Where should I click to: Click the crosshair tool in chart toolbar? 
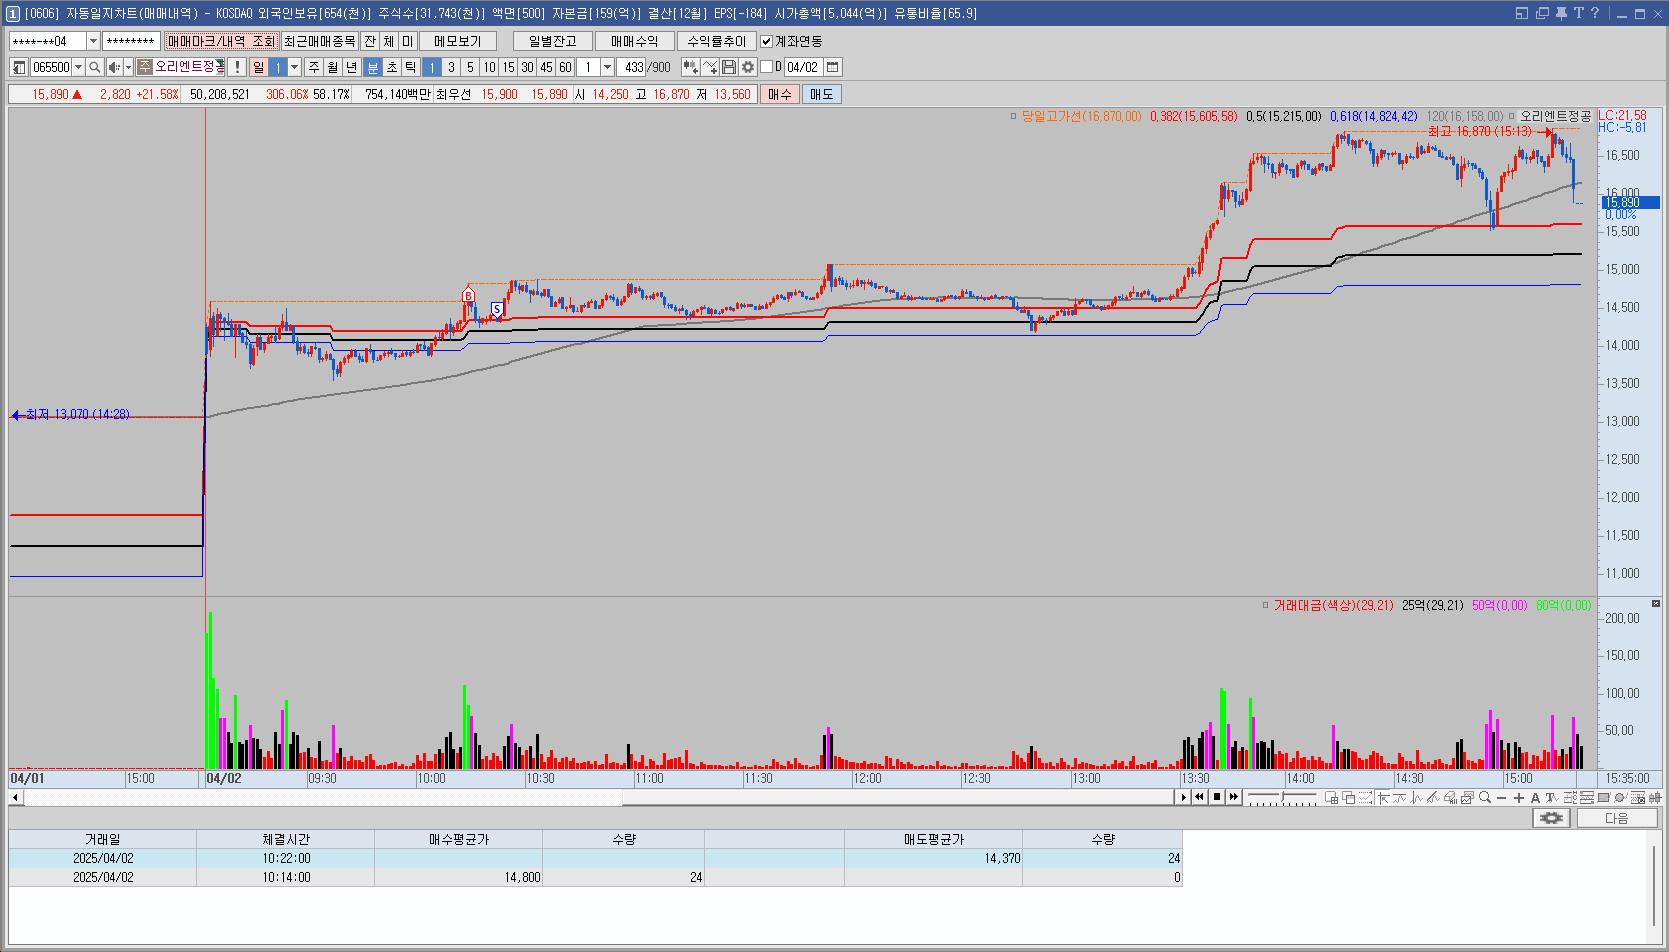point(1383,797)
